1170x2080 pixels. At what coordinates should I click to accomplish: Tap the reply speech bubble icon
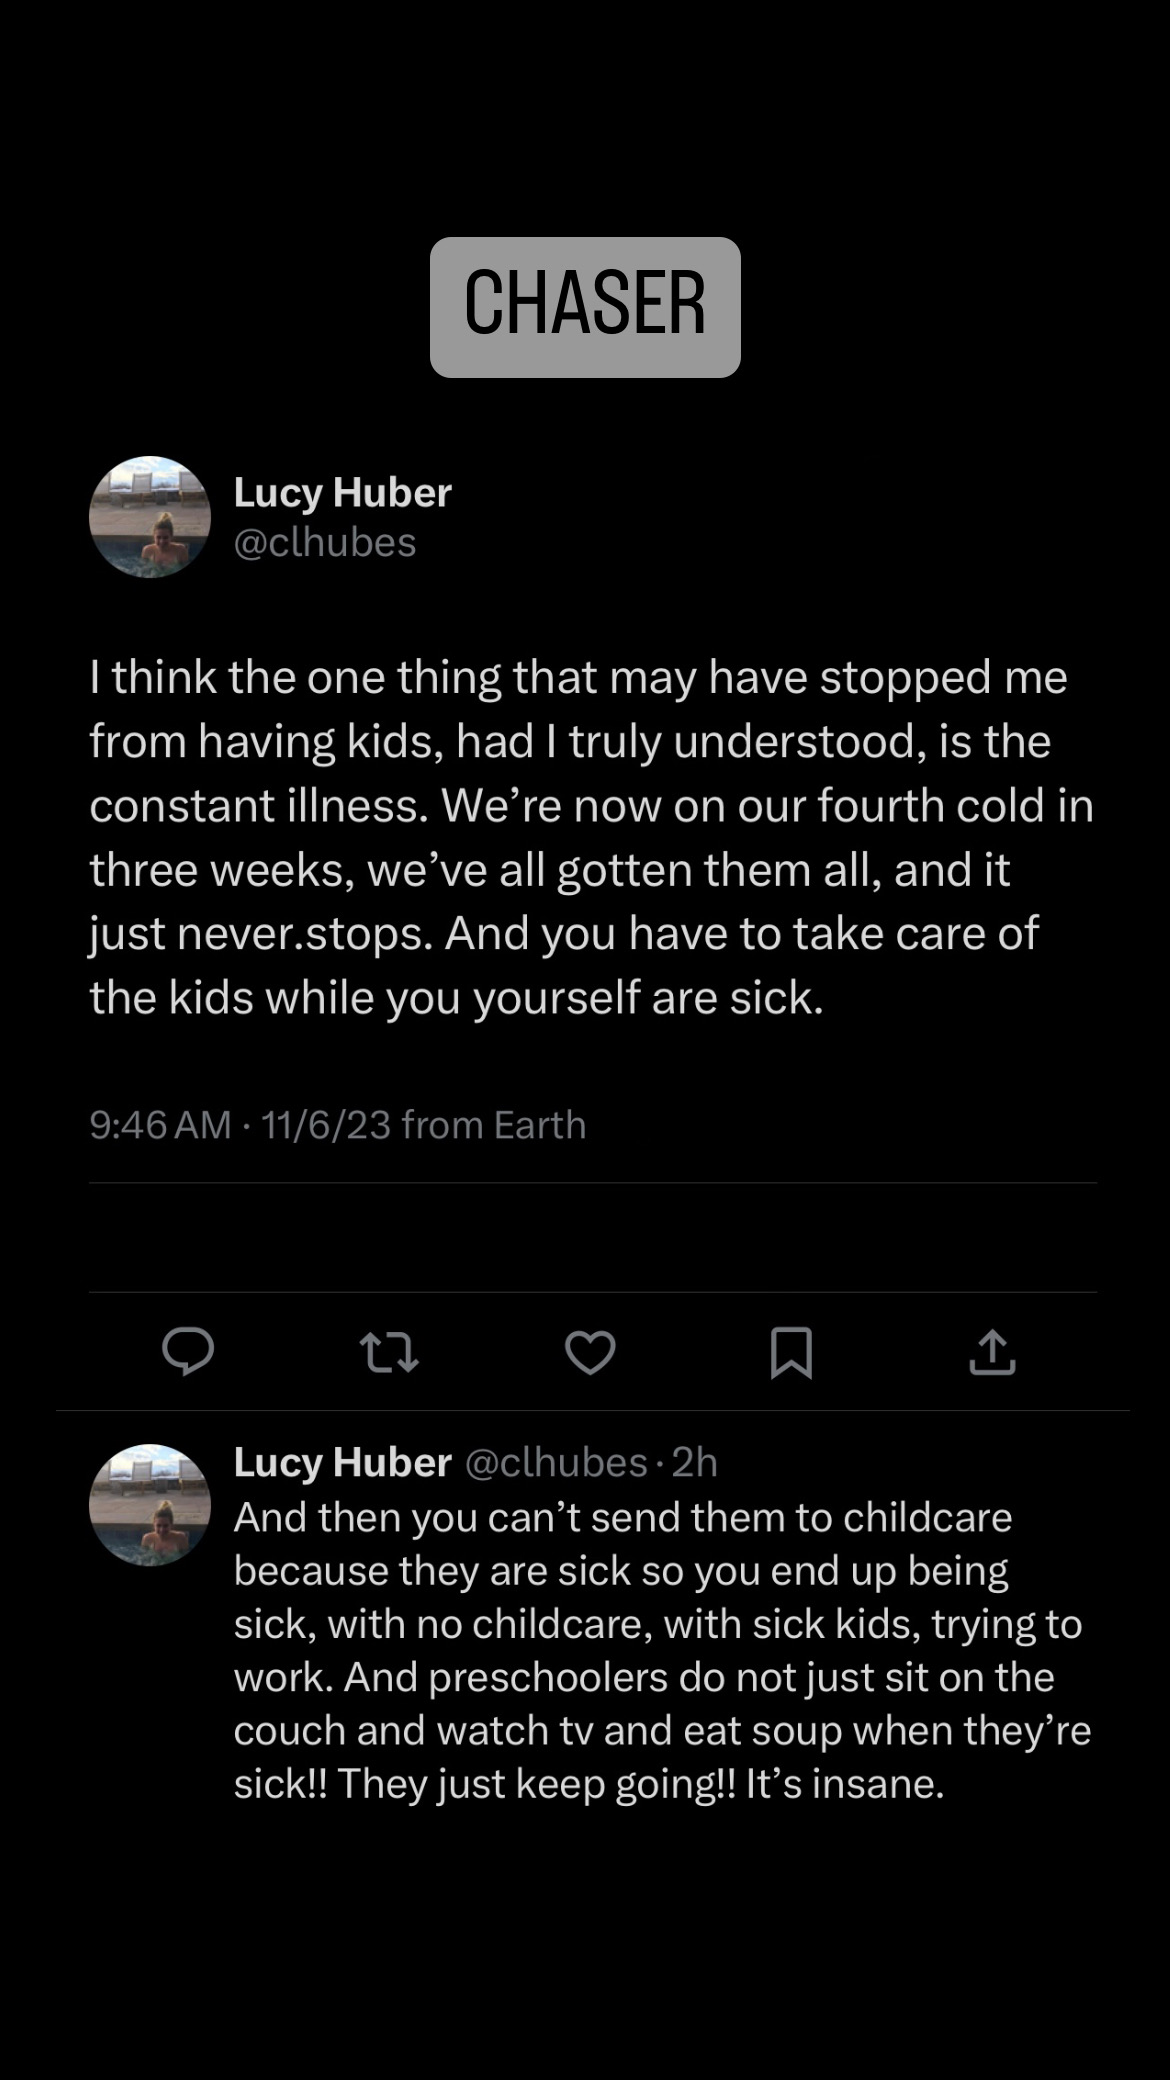188,1352
